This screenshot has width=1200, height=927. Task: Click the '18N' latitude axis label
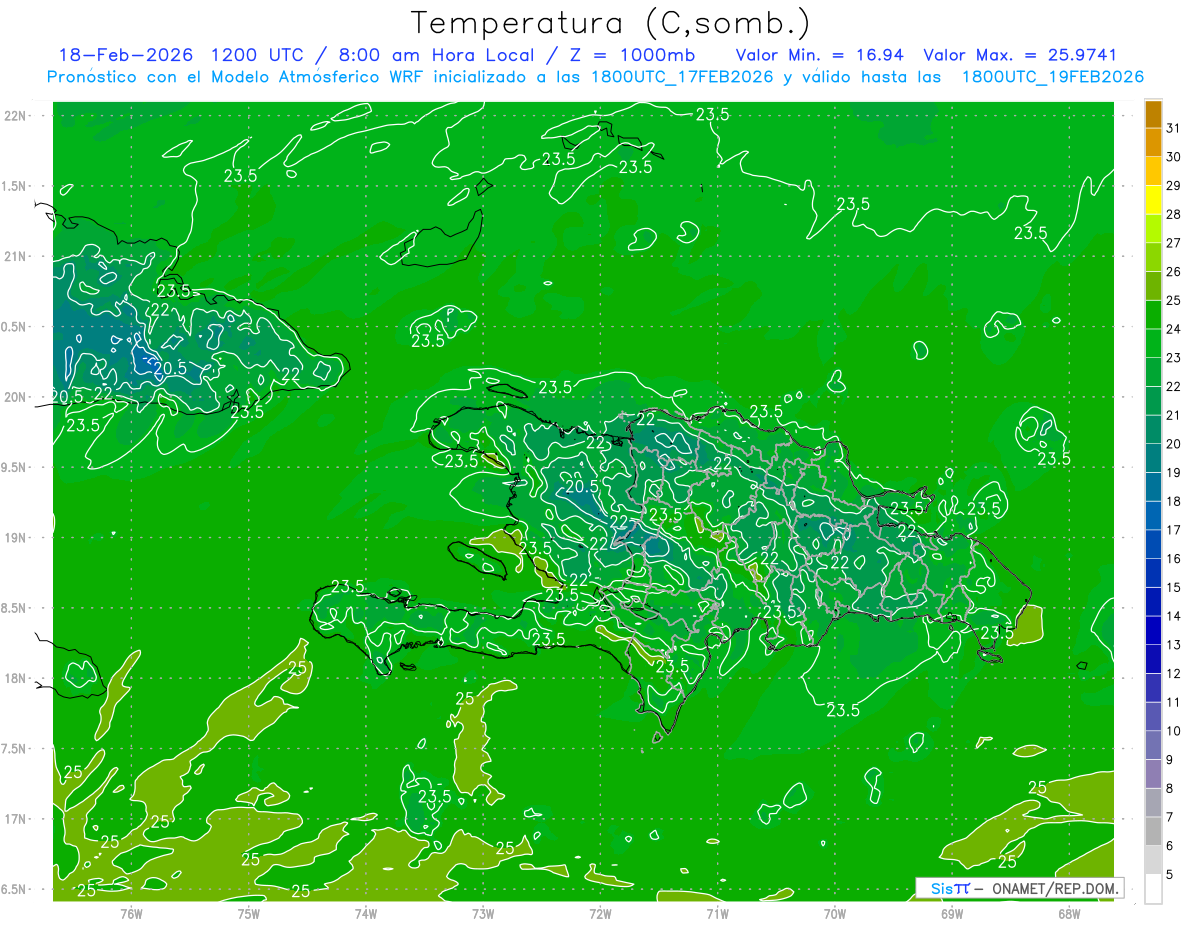tap(17, 678)
